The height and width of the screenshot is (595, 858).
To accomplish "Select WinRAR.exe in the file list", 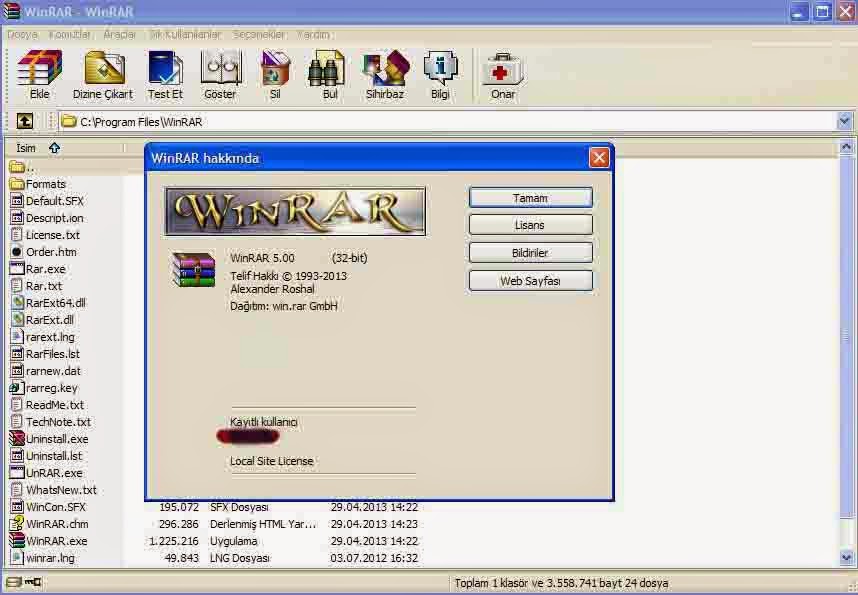I will pyautogui.click(x=49, y=541).
